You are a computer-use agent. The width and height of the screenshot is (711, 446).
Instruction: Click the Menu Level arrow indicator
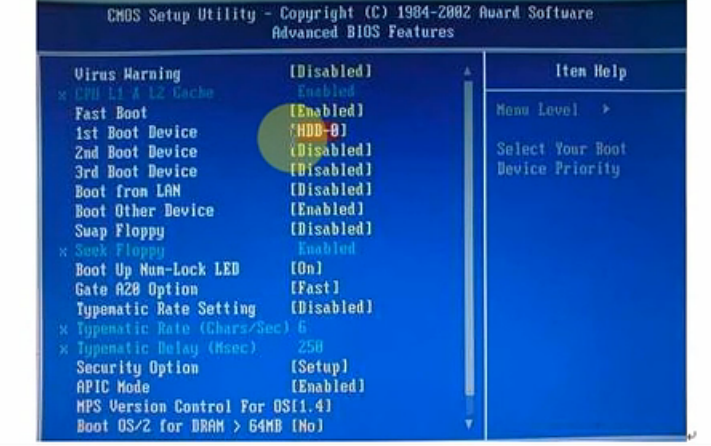point(606,109)
